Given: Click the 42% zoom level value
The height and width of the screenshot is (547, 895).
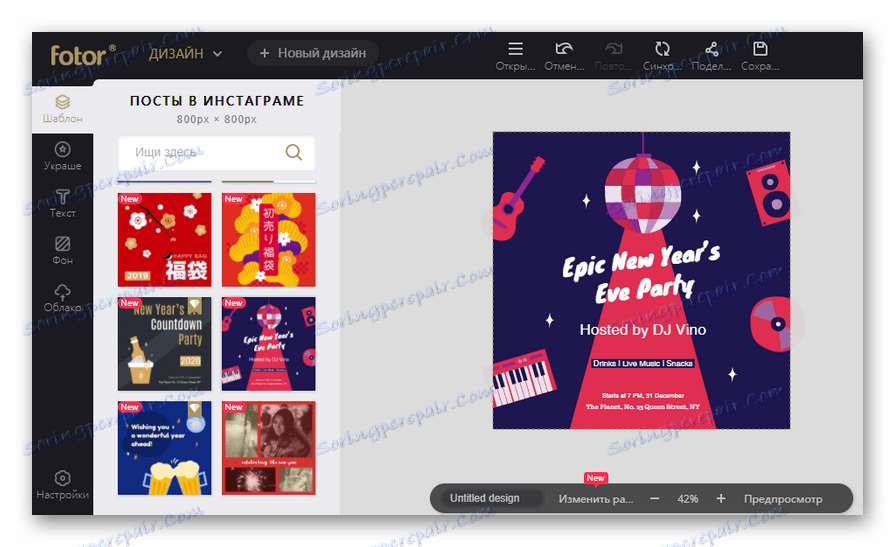Looking at the screenshot, I should click(x=688, y=499).
